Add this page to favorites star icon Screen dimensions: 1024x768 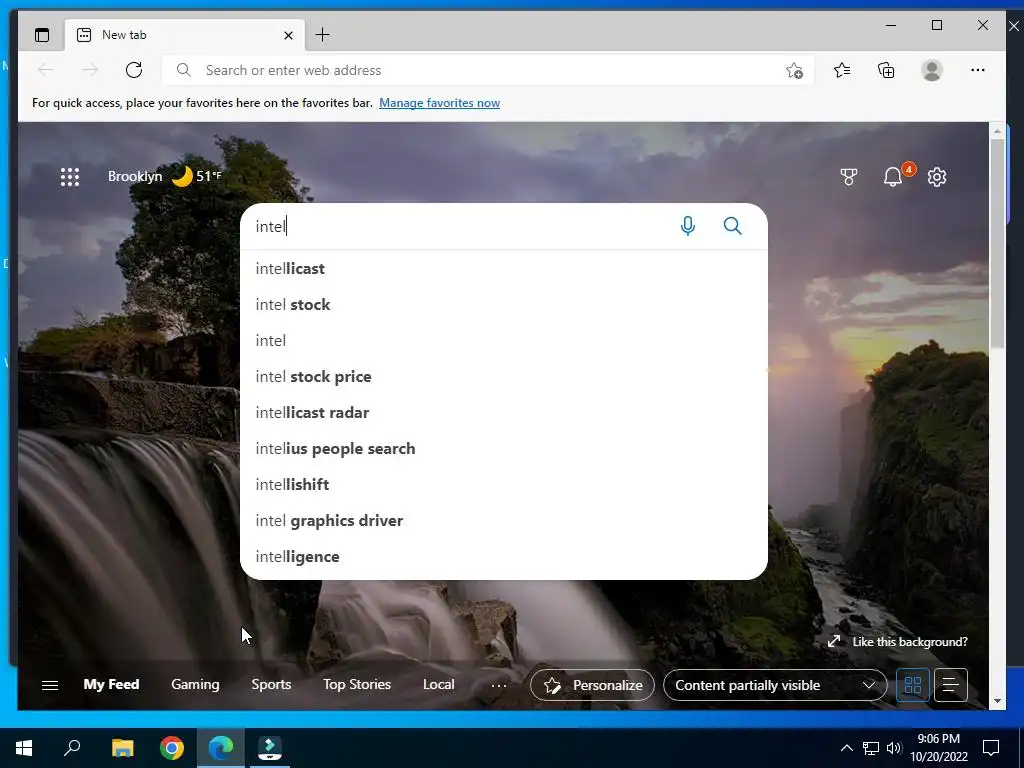pos(794,71)
